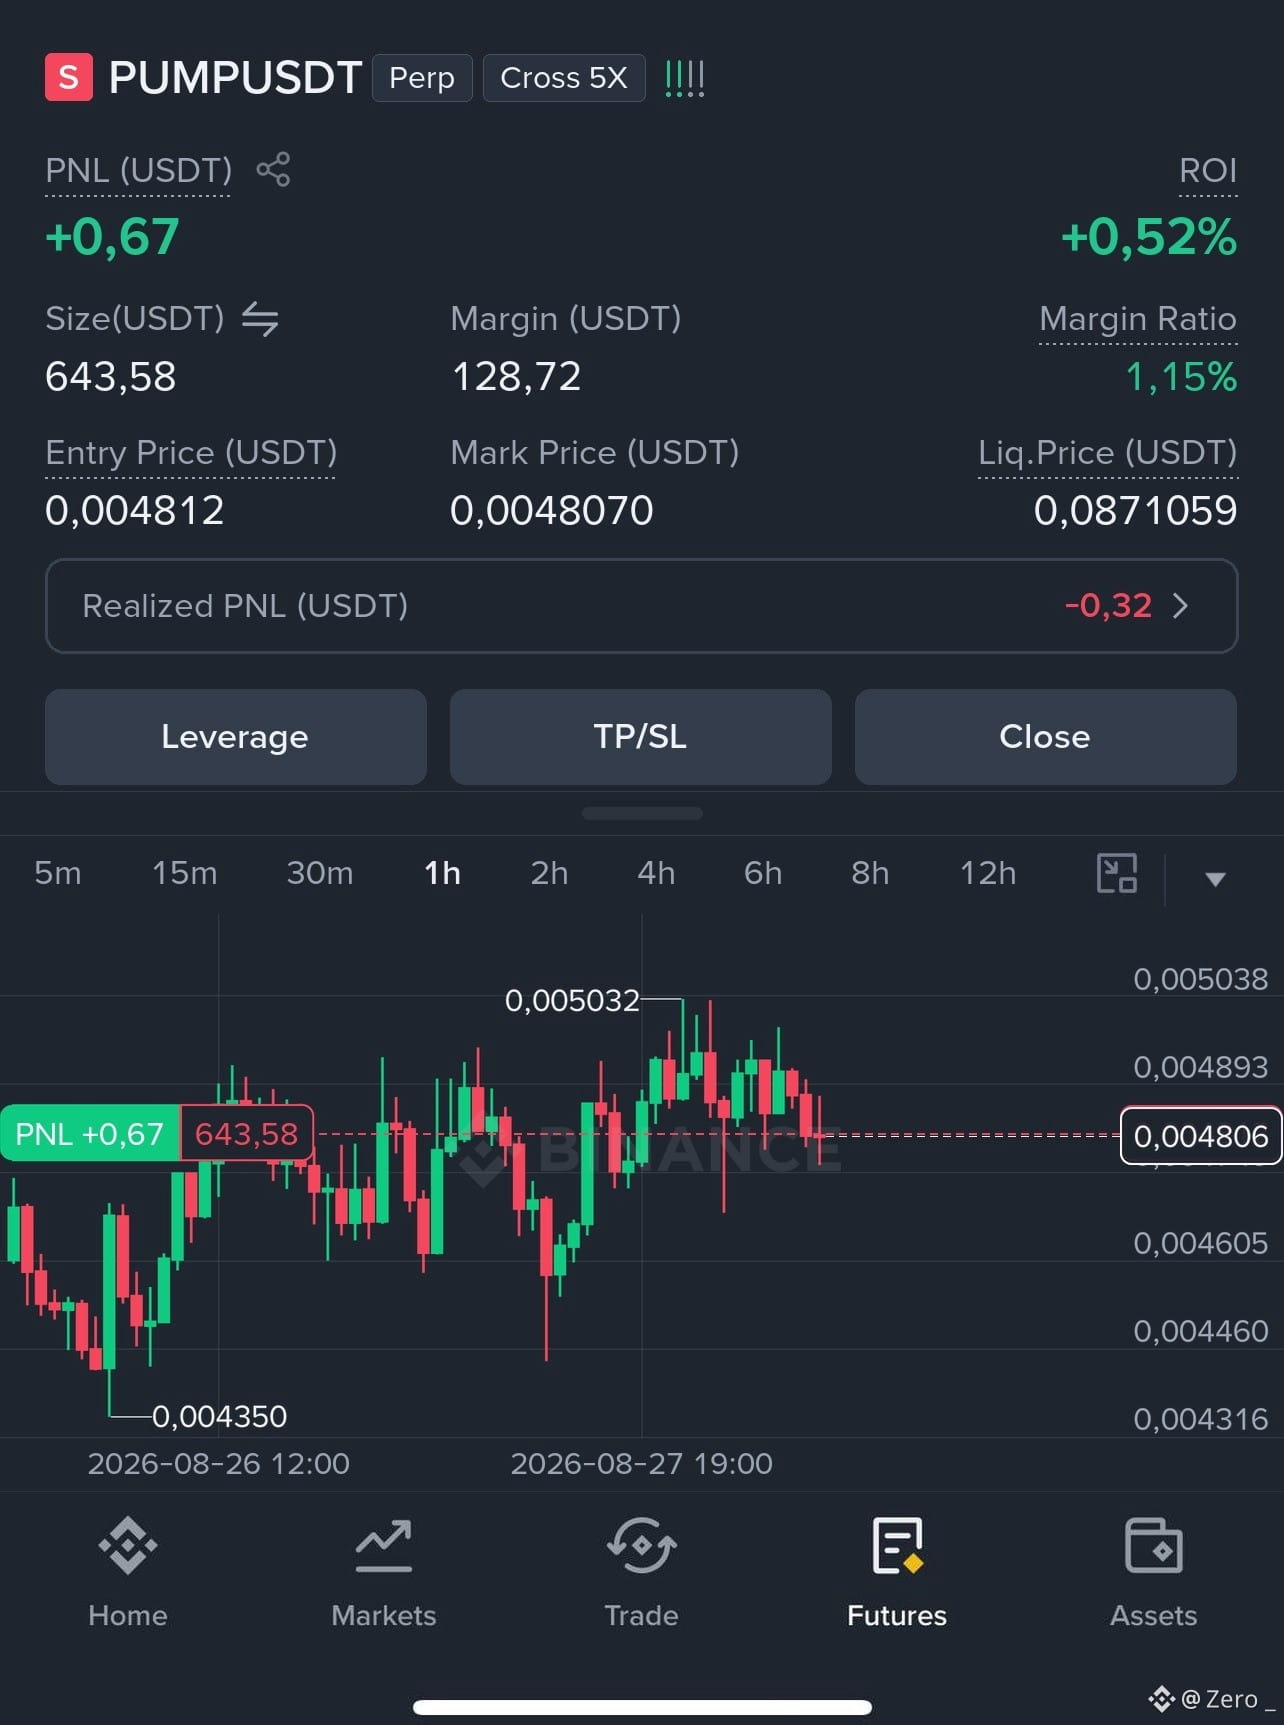Screen dimensions: 1284x1725
Task: Open the Trade icon in bottom navigation
Action: tap(641, 1546)
